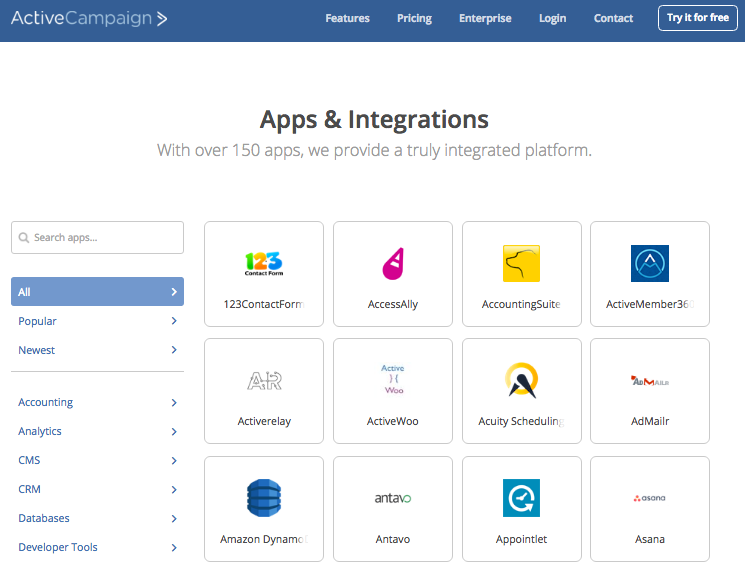Open the Features menu item
This screenshot has height=572, width=745.
(347, 18)
